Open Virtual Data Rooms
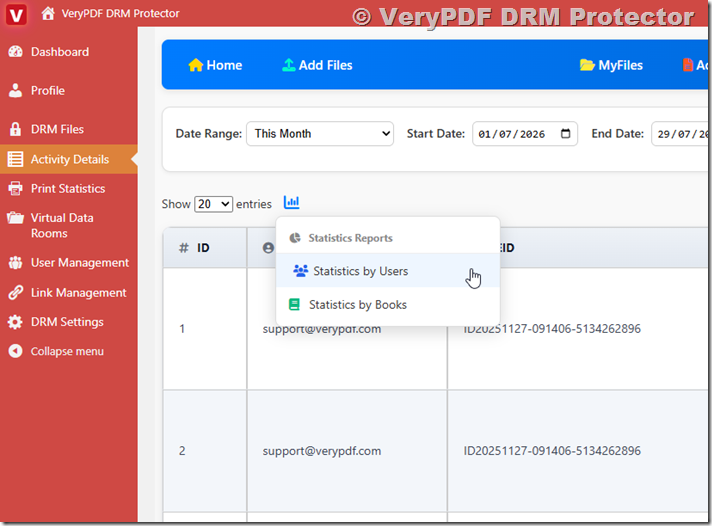Screen dimensions: 712x526 (x=62, y=225)
